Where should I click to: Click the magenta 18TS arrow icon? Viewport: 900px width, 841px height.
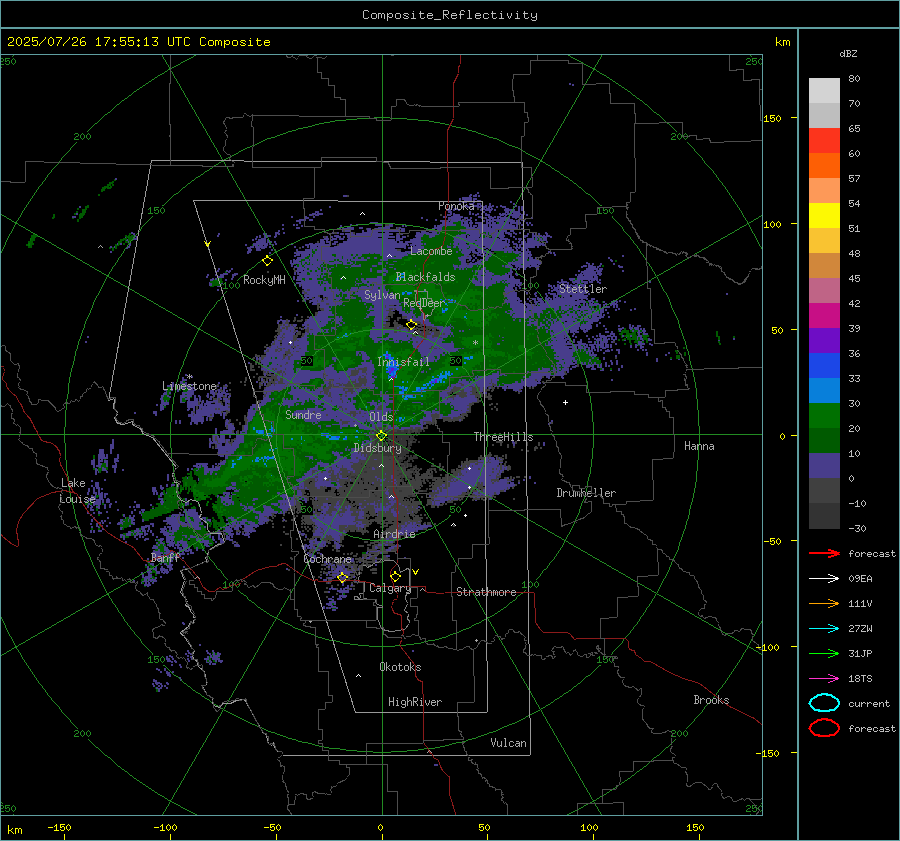(824, 679)
